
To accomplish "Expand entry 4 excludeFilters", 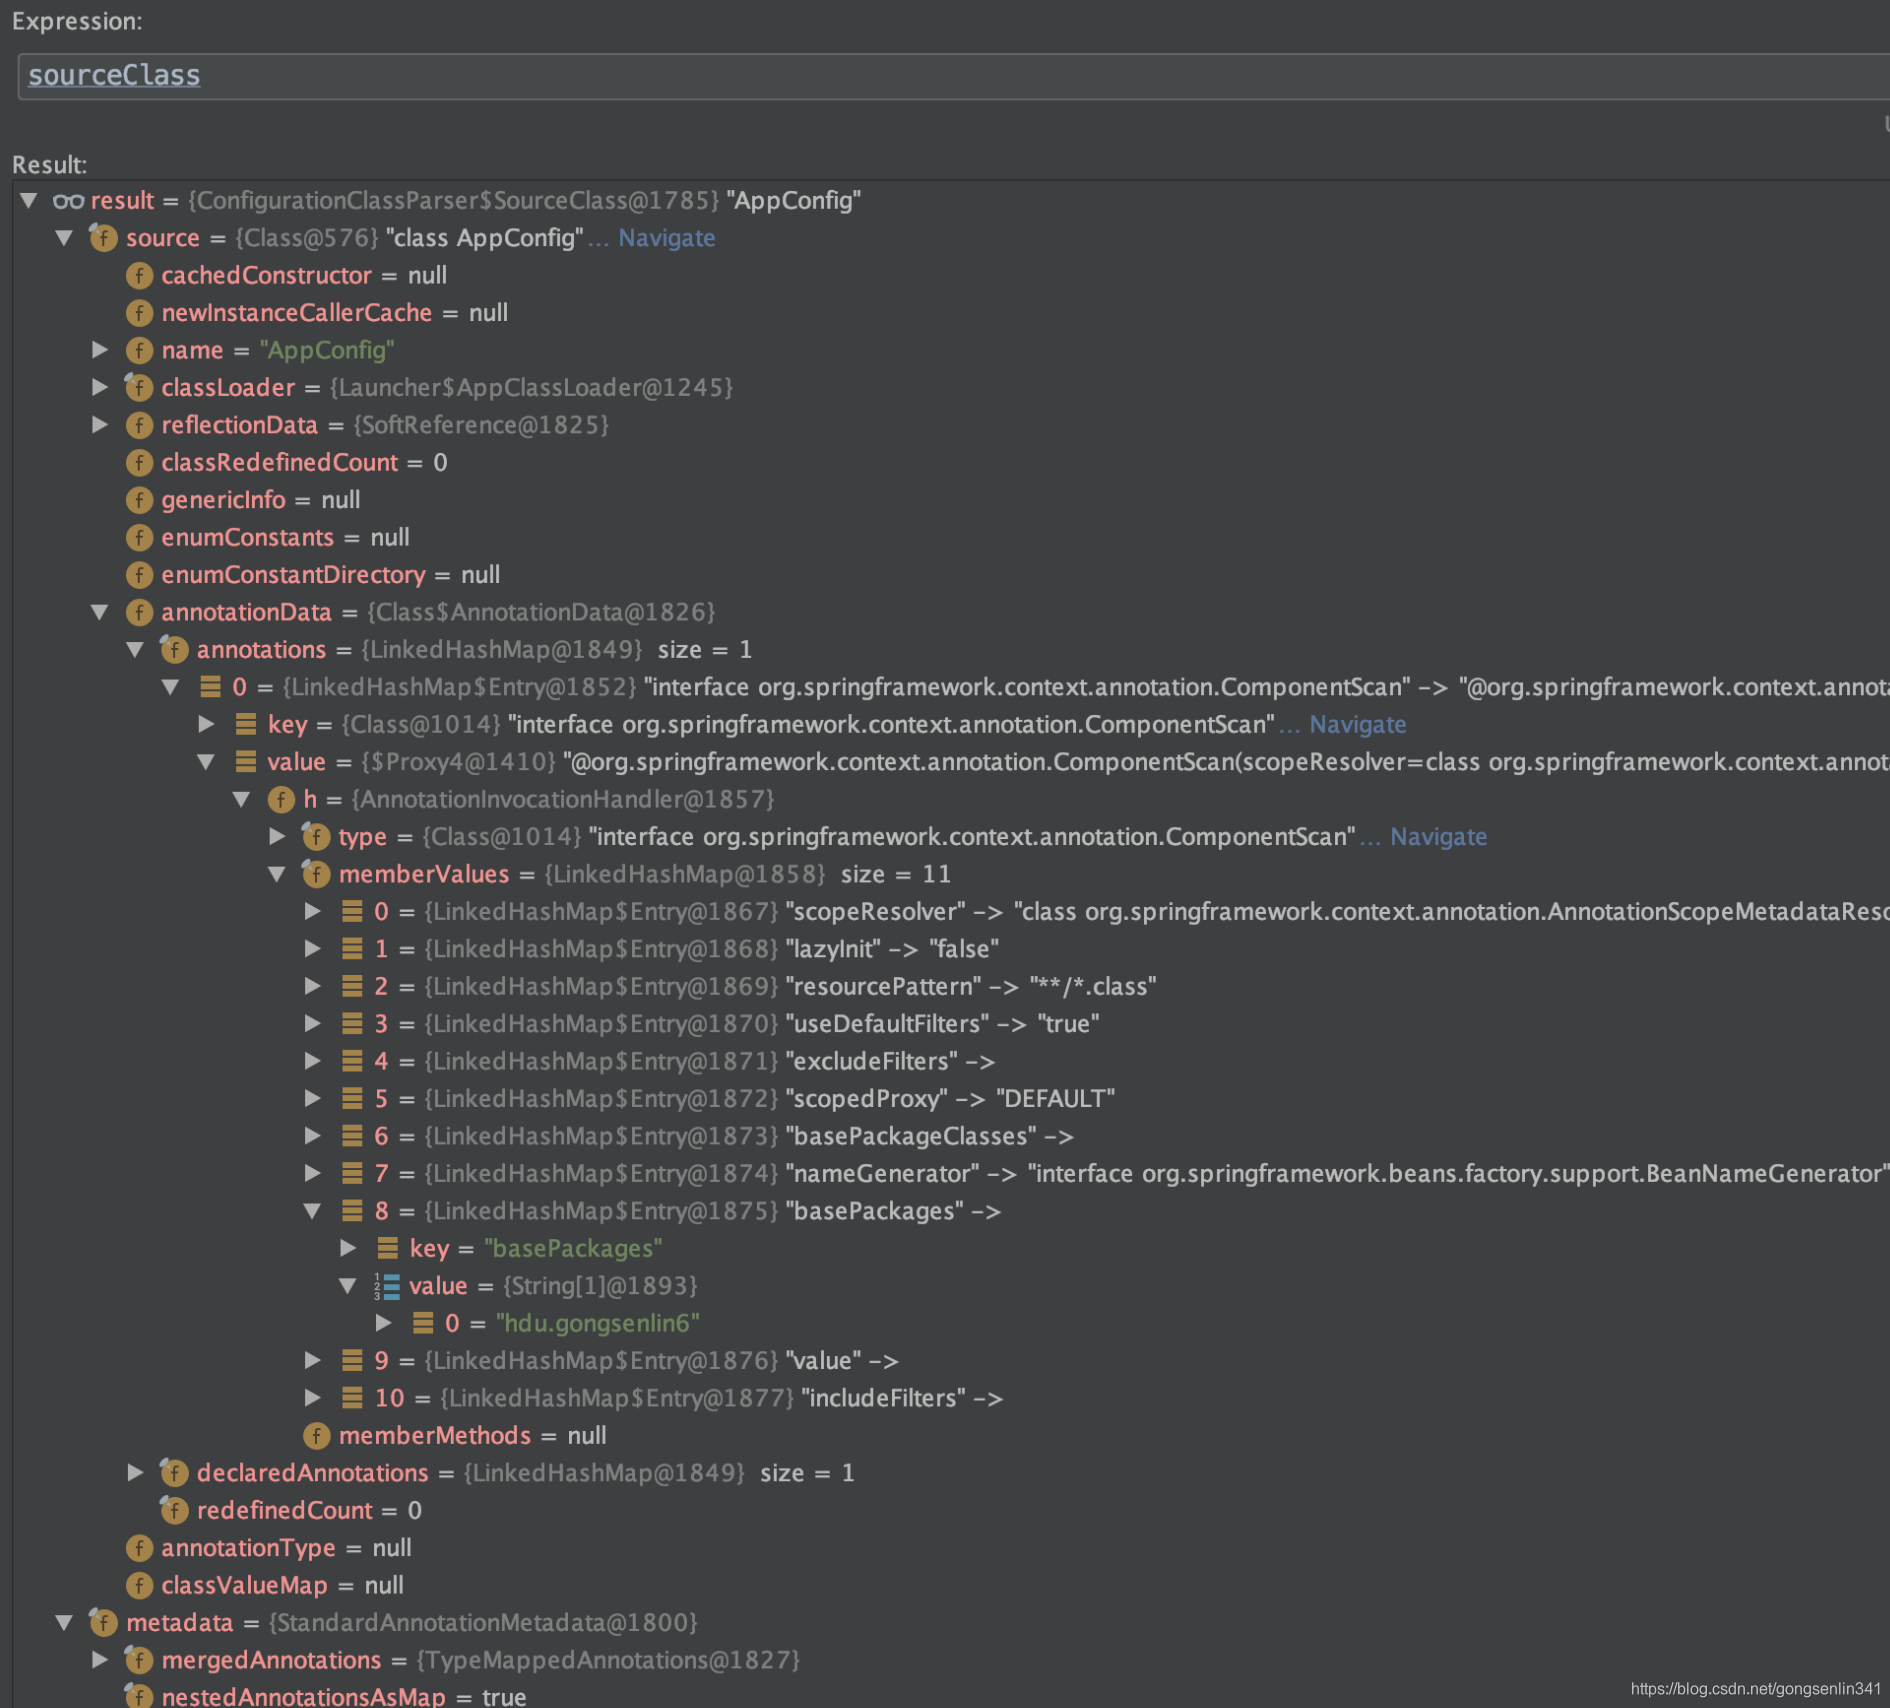I will [313, 1061].
